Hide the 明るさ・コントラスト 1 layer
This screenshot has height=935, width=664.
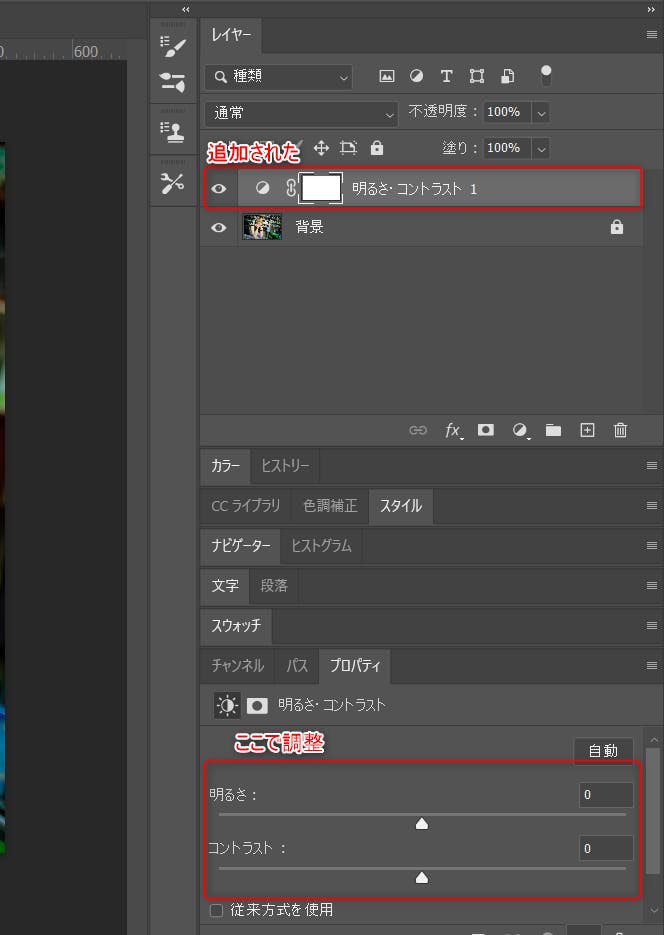point(219,188)
